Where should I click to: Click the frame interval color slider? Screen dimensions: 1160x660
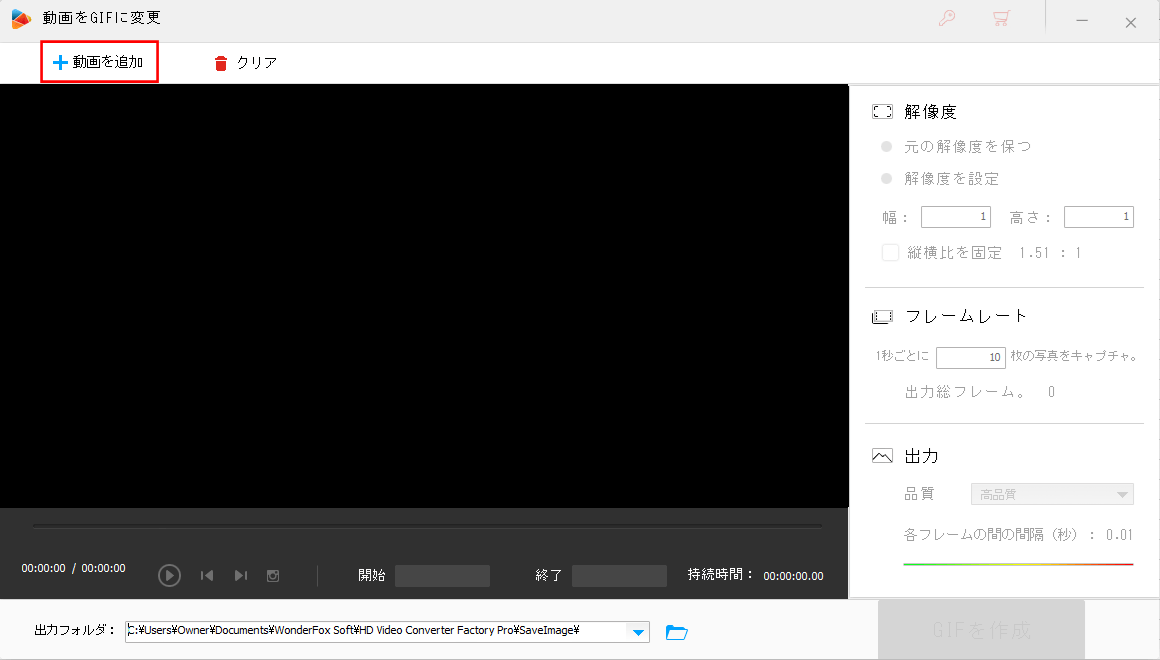1017,565
